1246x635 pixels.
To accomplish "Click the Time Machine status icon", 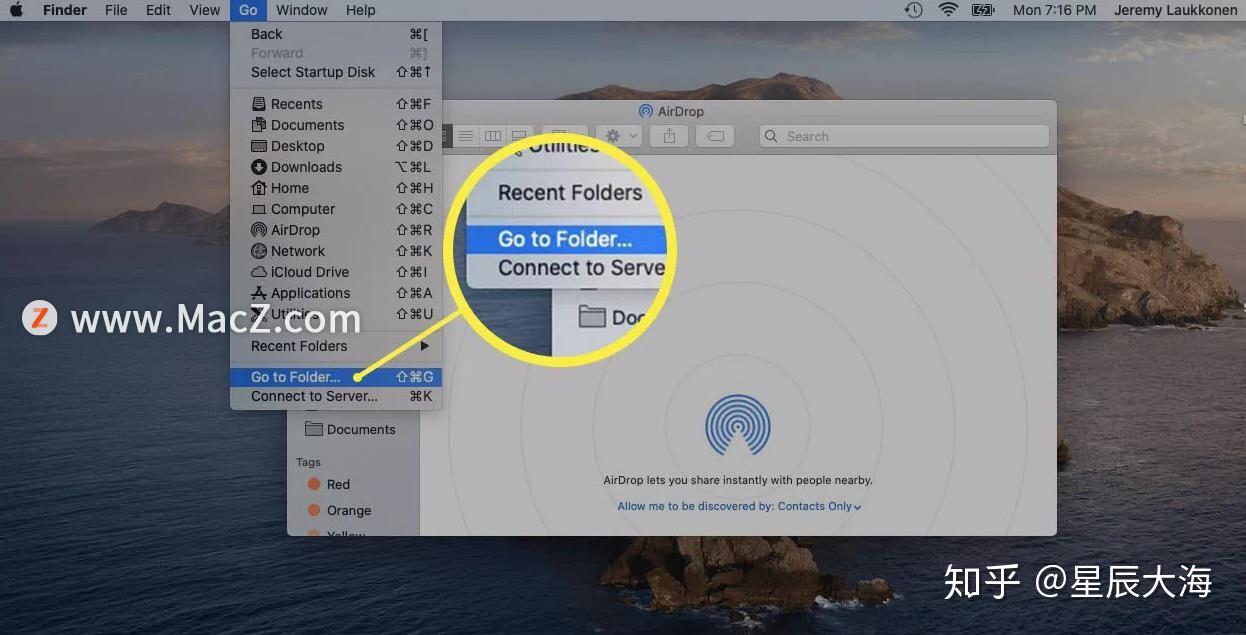I will coord(913,10).
